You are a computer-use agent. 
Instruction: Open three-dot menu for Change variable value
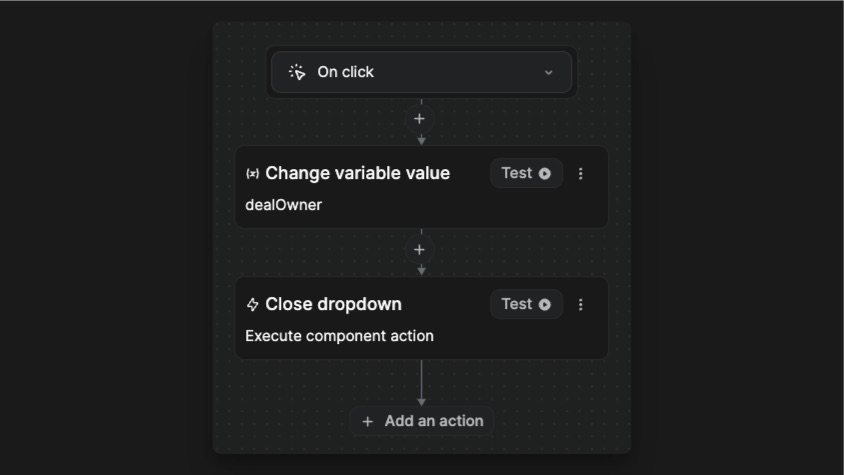point(581,173)
